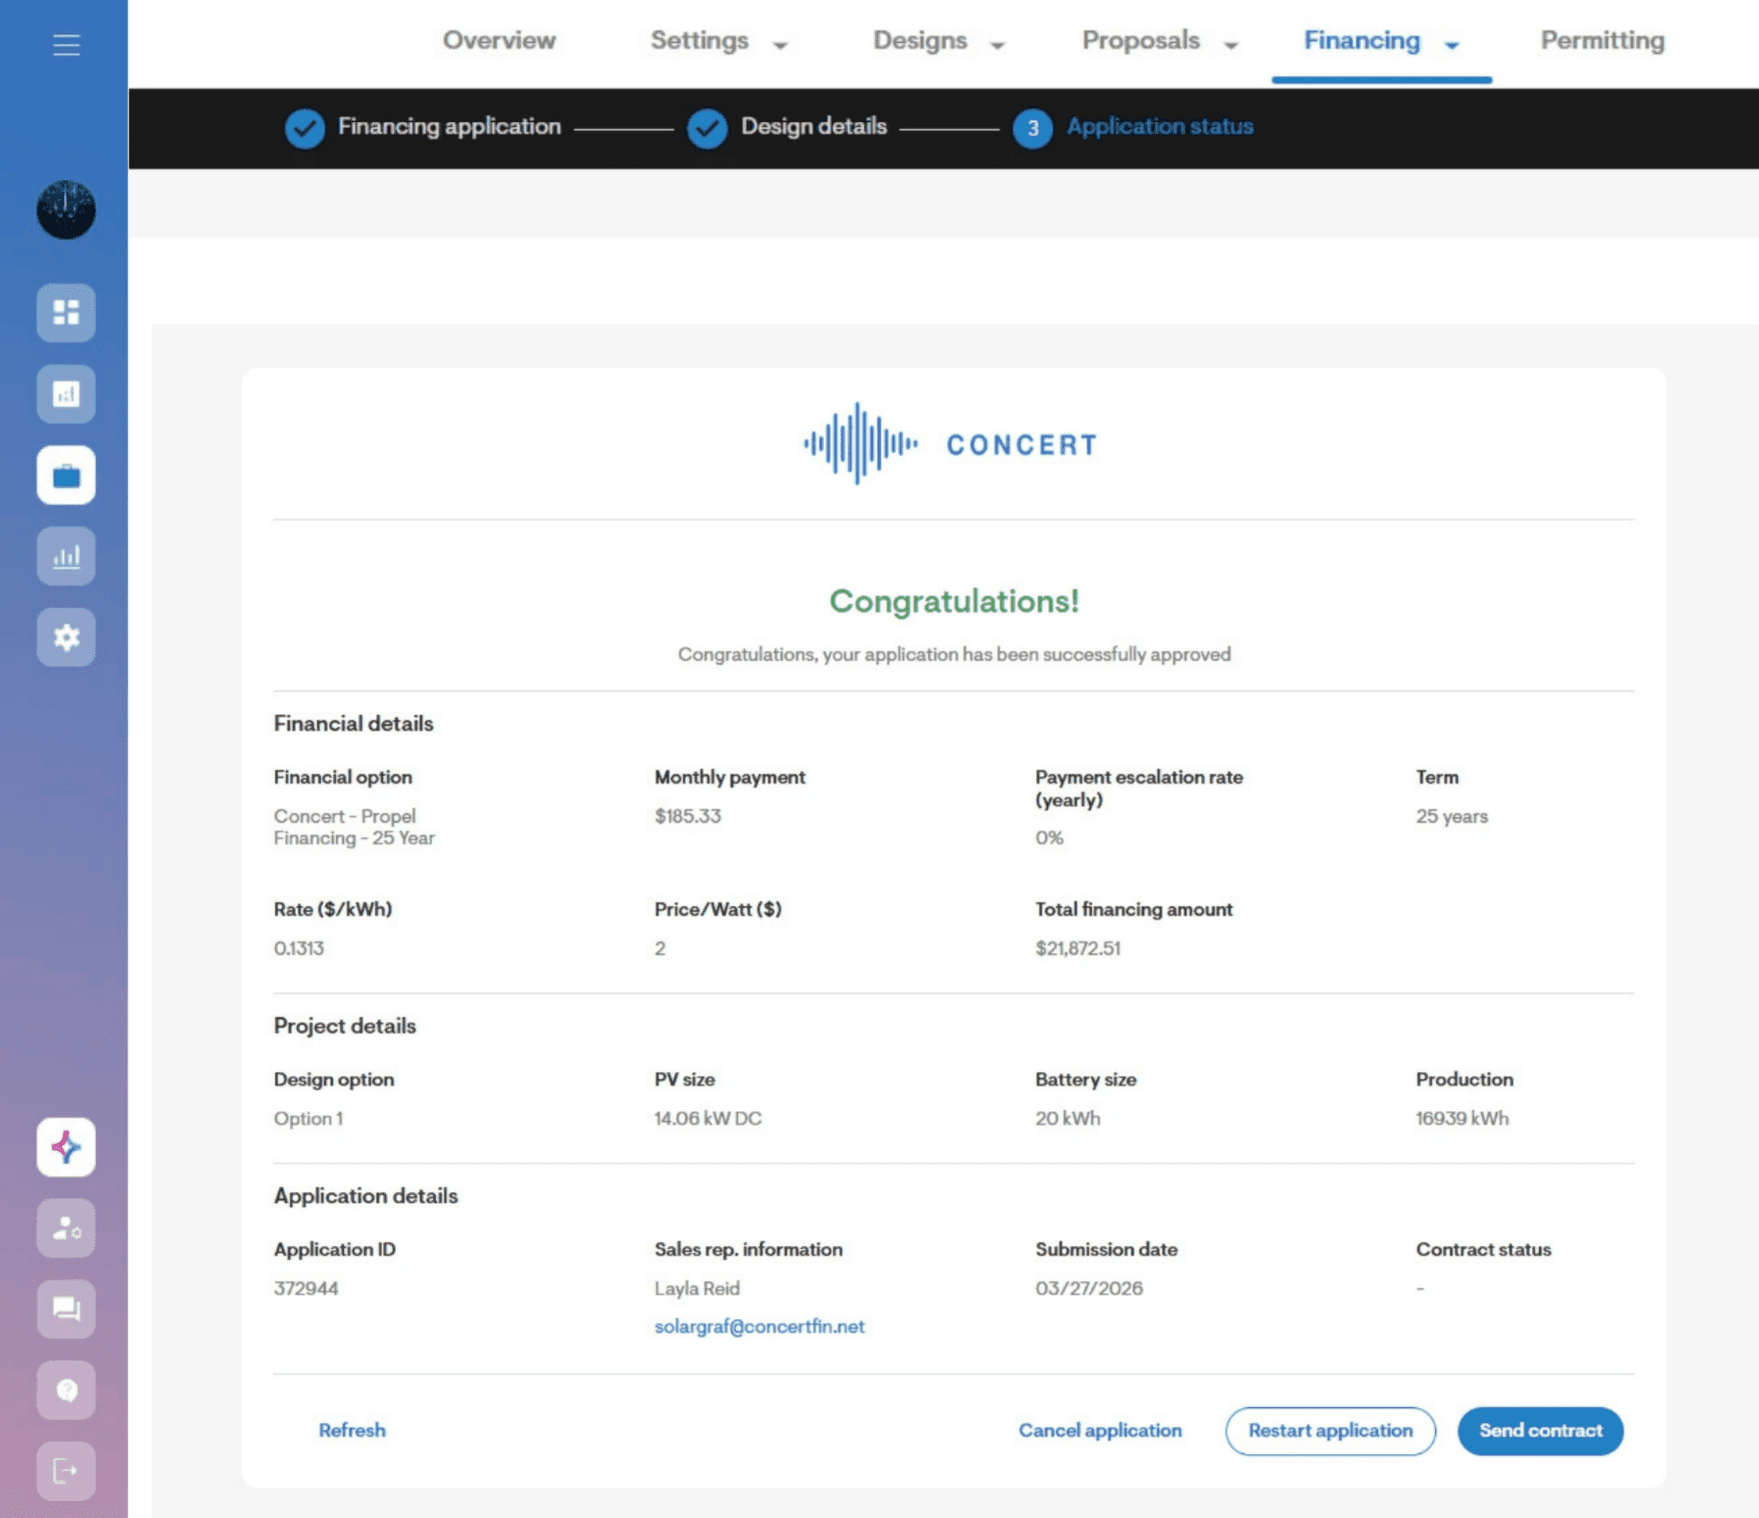The height and width of the screenshot is (1518, 1759).
Task: Open the user management icon in sidebar
Action: click(66, 1228)
